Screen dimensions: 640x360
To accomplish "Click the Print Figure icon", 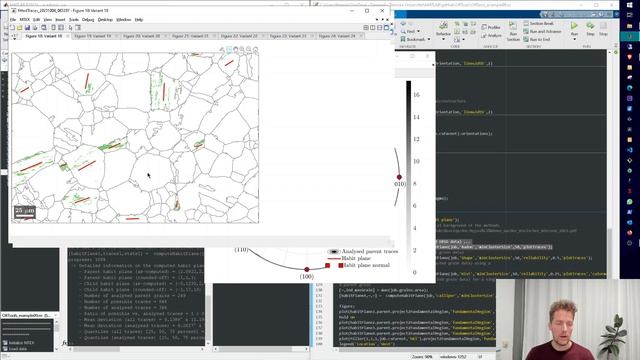I will (x=35, y=28).
